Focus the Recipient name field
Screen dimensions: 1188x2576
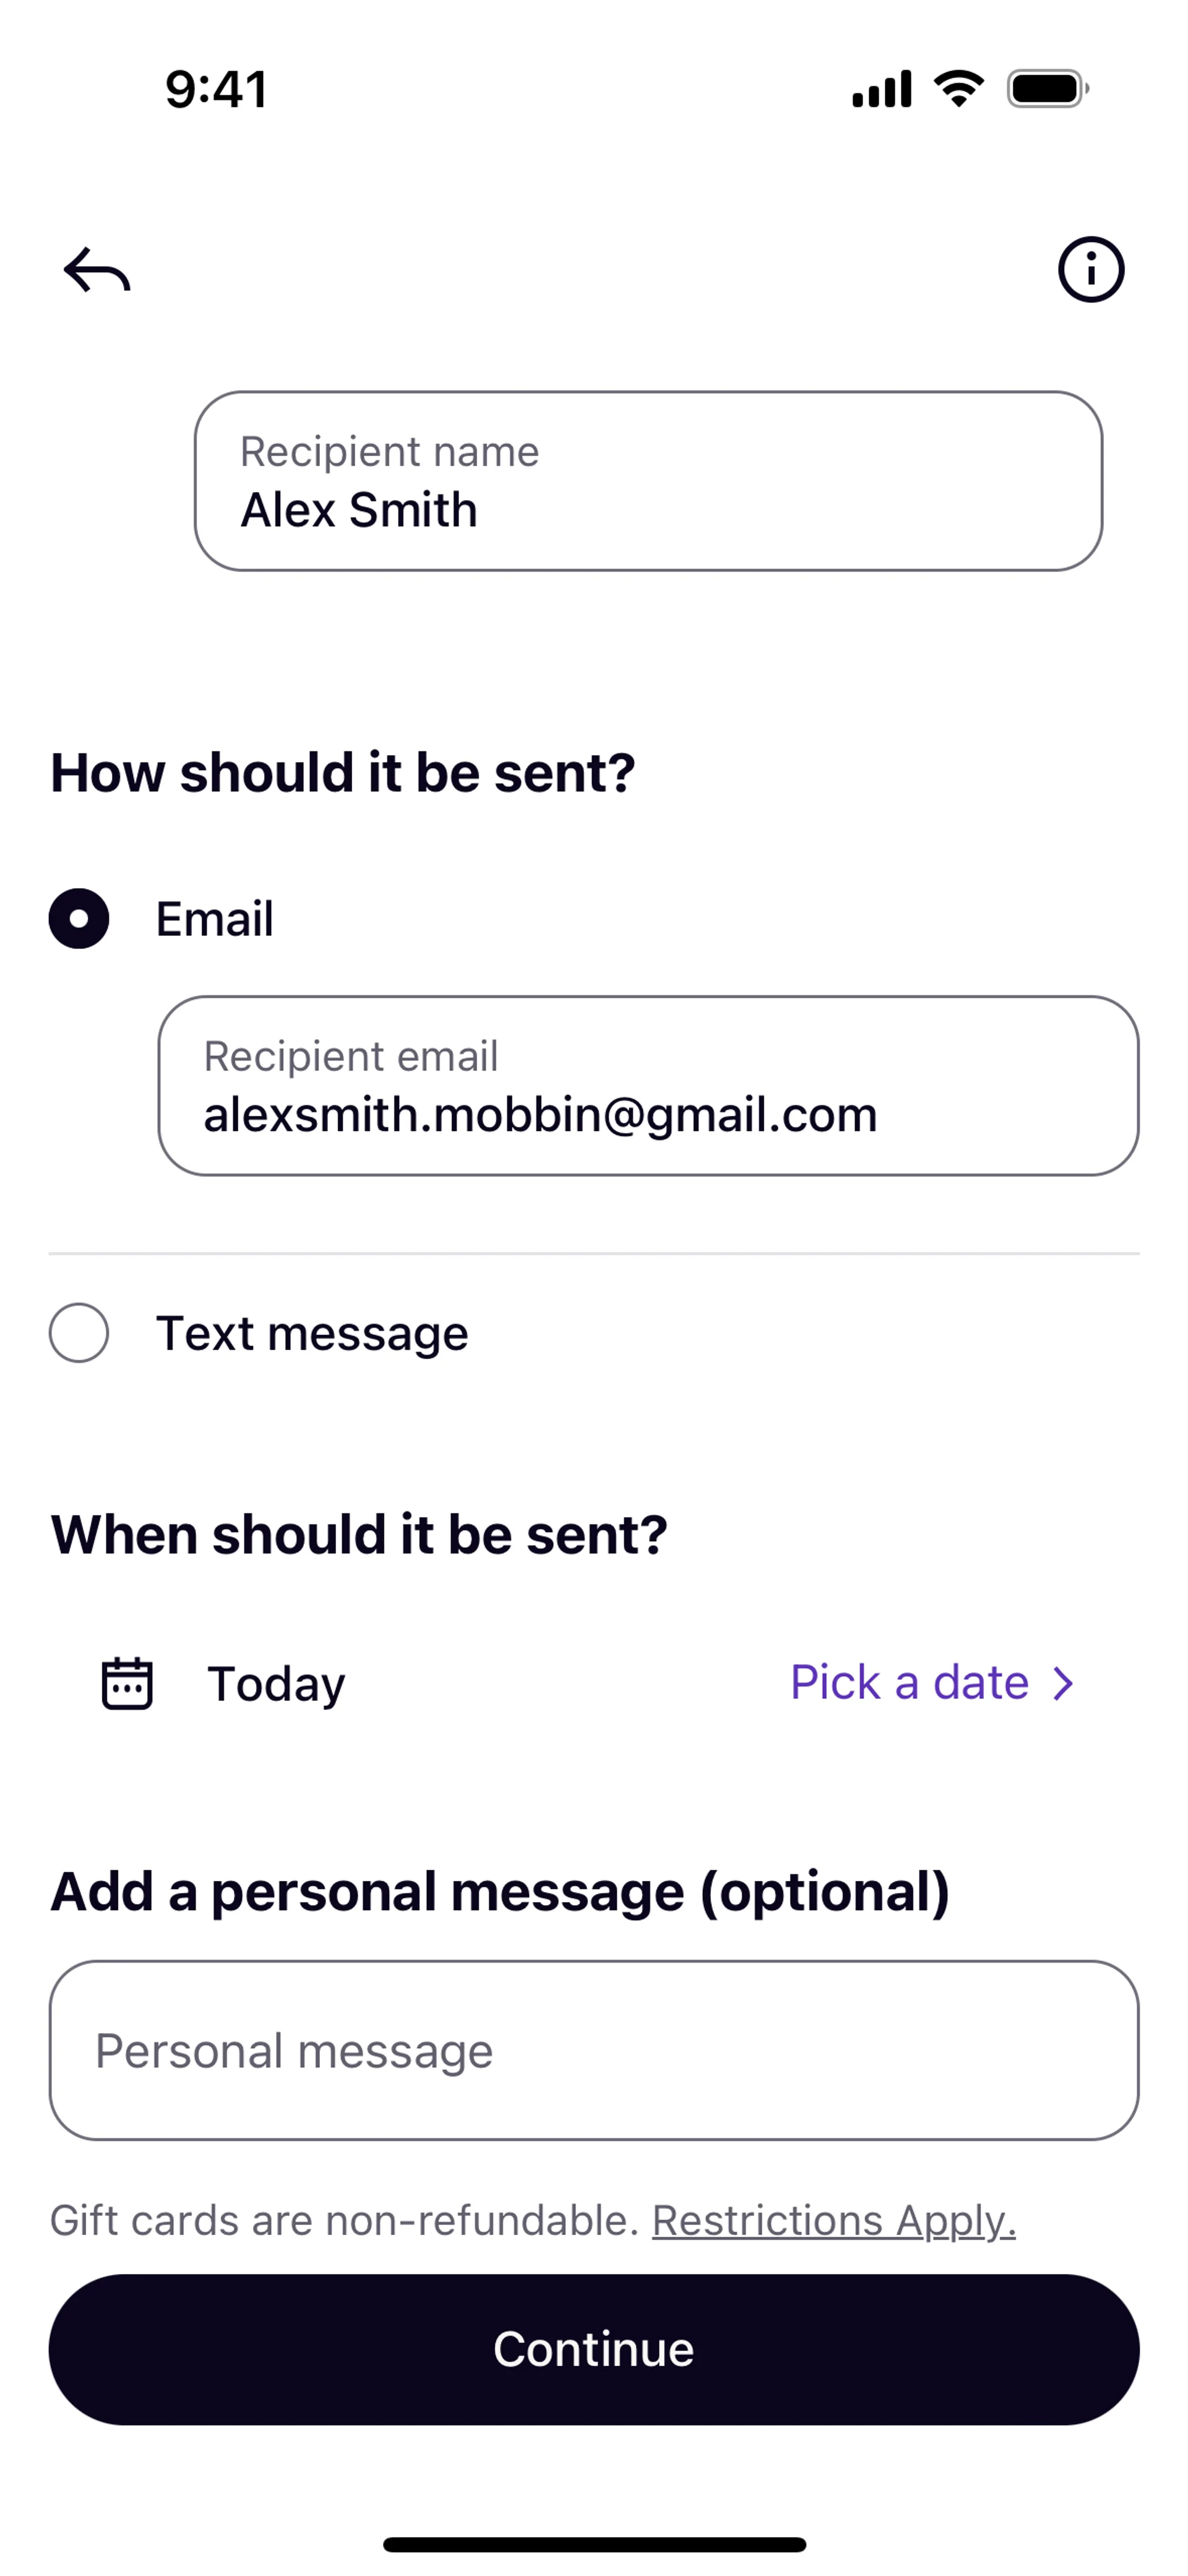[648, 481]
